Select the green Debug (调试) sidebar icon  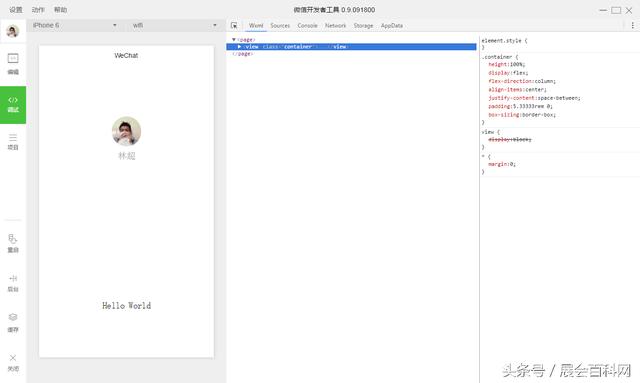[13, 105]
